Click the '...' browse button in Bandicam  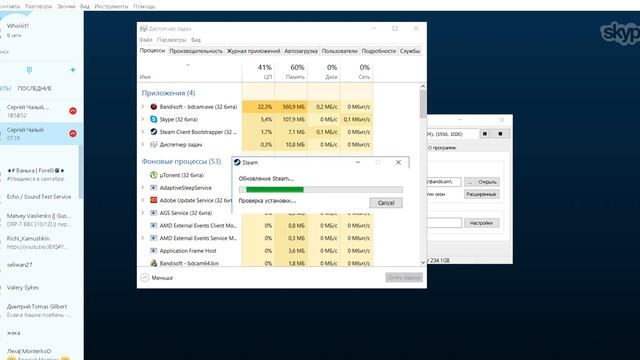click(470, 182)
